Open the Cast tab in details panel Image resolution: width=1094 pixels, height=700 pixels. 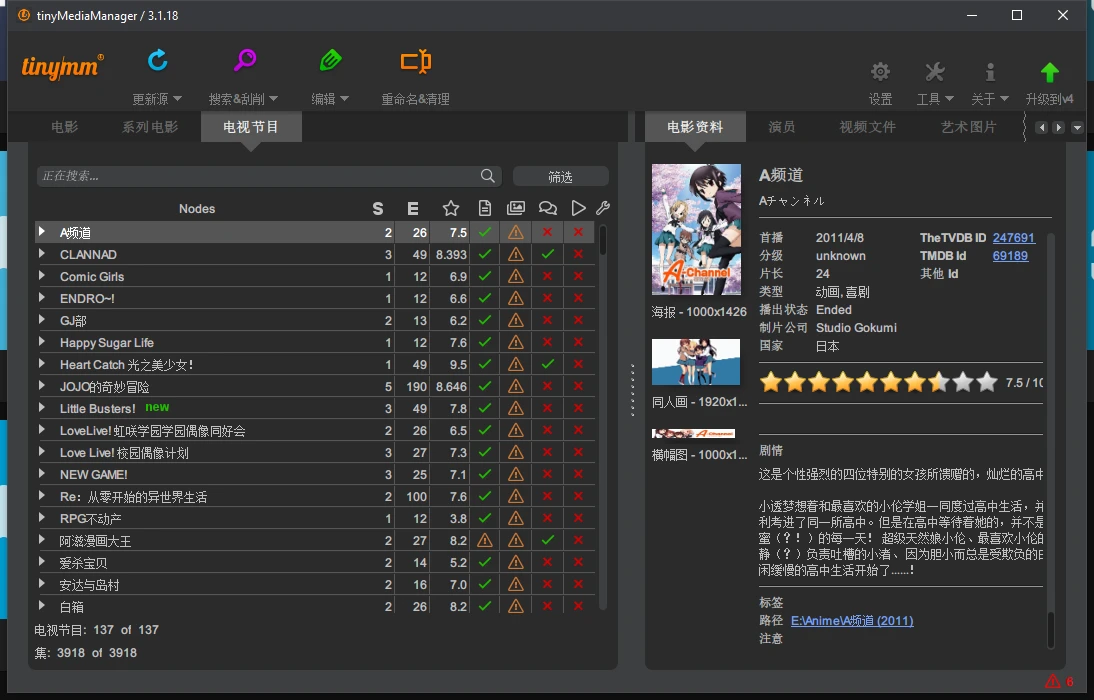coord(782,127)
